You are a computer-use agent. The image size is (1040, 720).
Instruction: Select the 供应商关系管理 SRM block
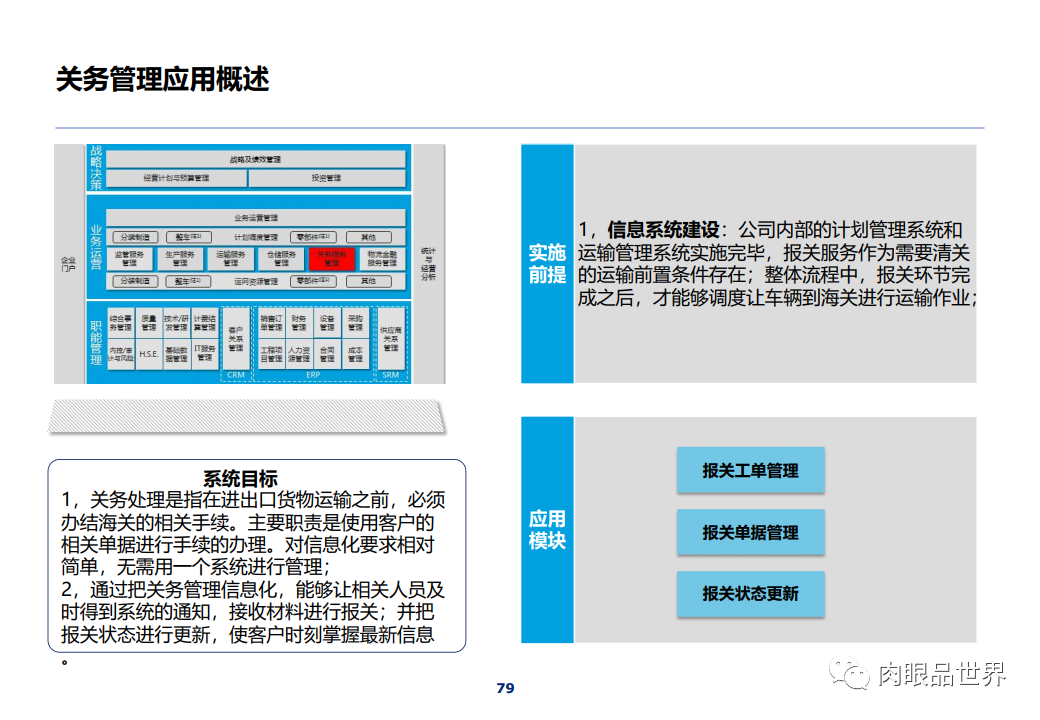391,340
